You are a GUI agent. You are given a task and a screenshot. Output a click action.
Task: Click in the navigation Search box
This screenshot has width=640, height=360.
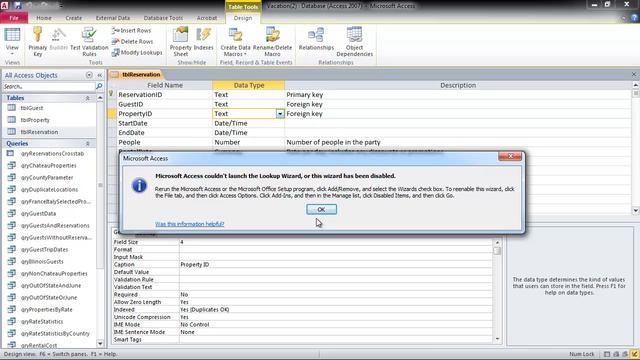click(48, 87)
